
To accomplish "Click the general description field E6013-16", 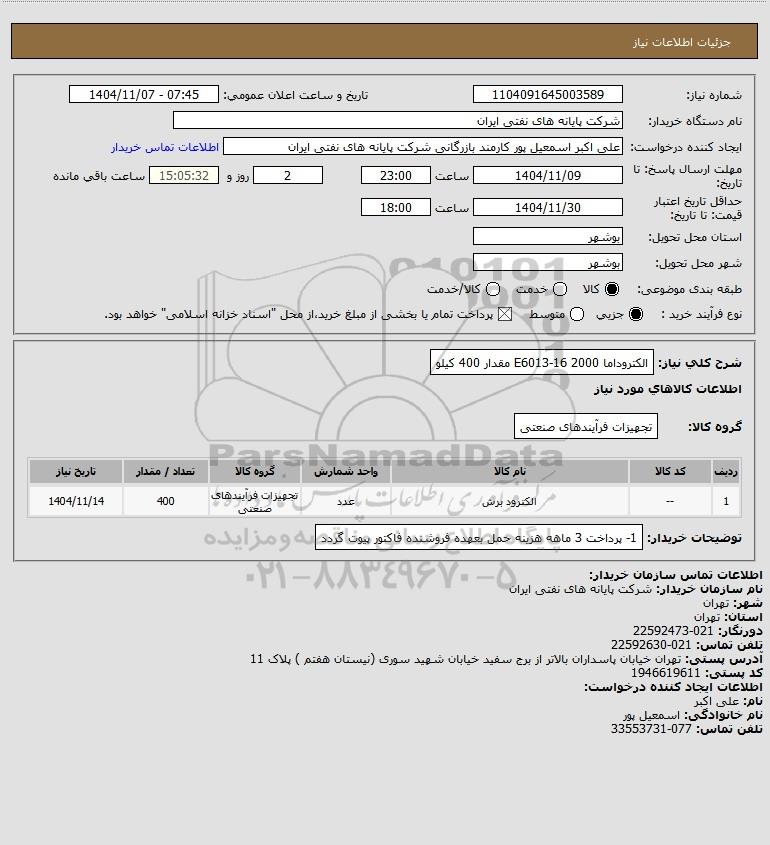I will click(542, 363).
